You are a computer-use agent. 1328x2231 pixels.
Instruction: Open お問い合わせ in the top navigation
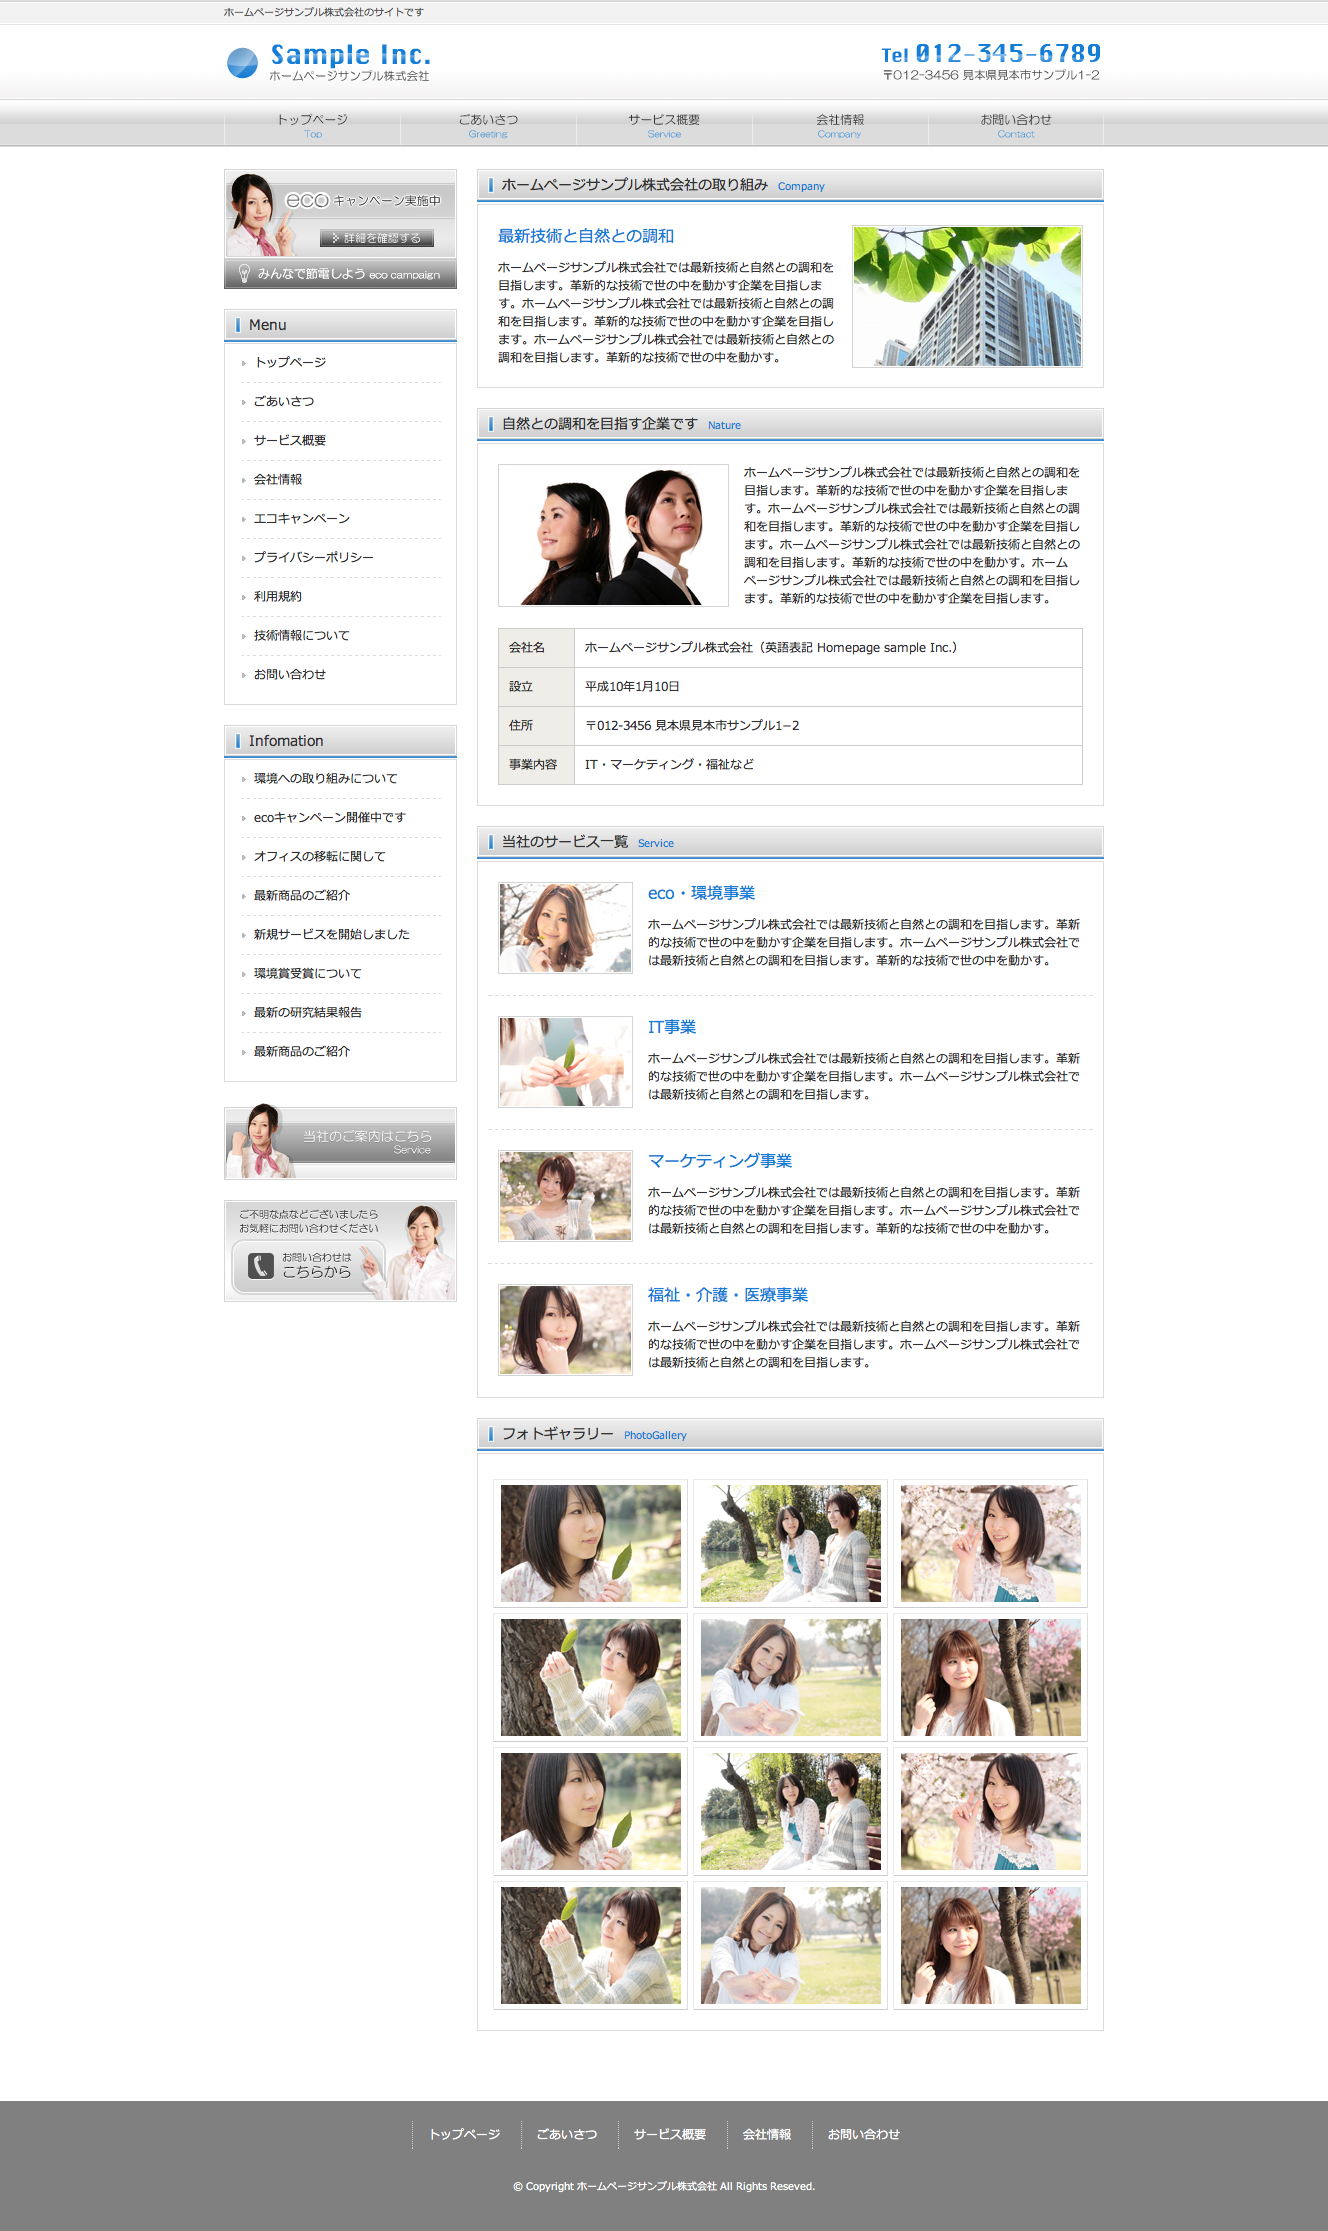click(1015, 125)
